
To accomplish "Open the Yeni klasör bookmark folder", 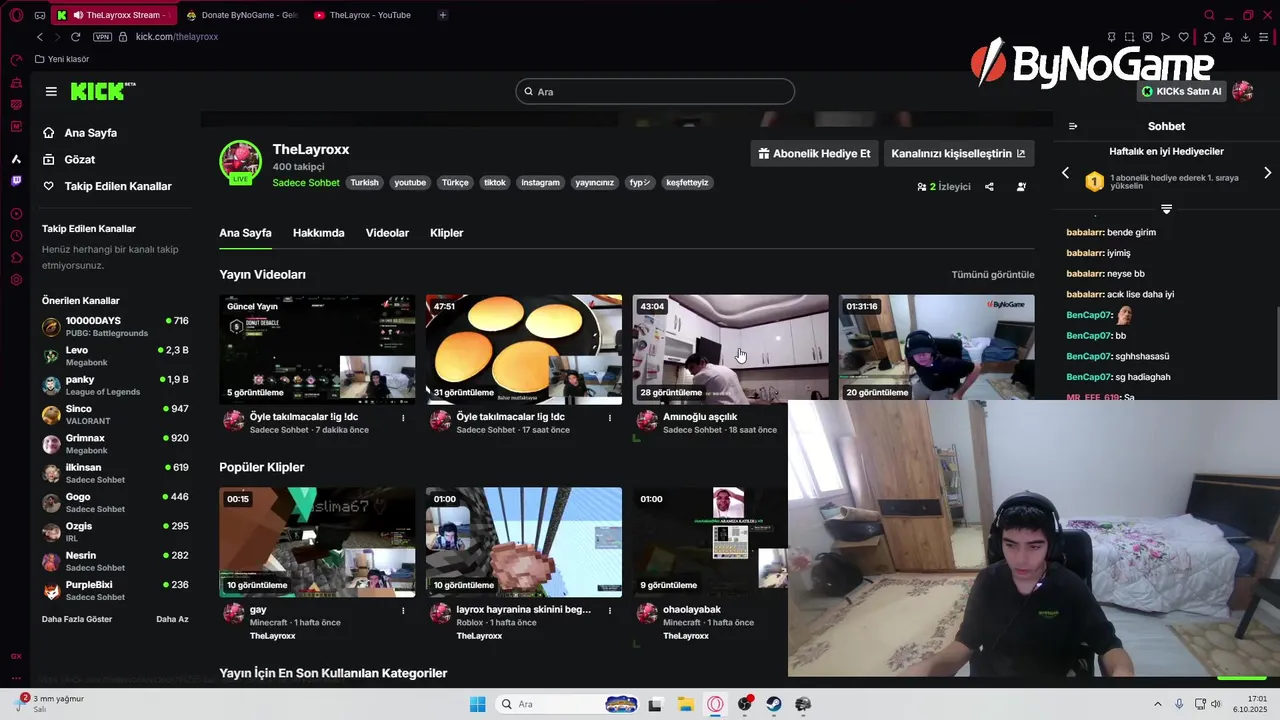I will 62,59.
